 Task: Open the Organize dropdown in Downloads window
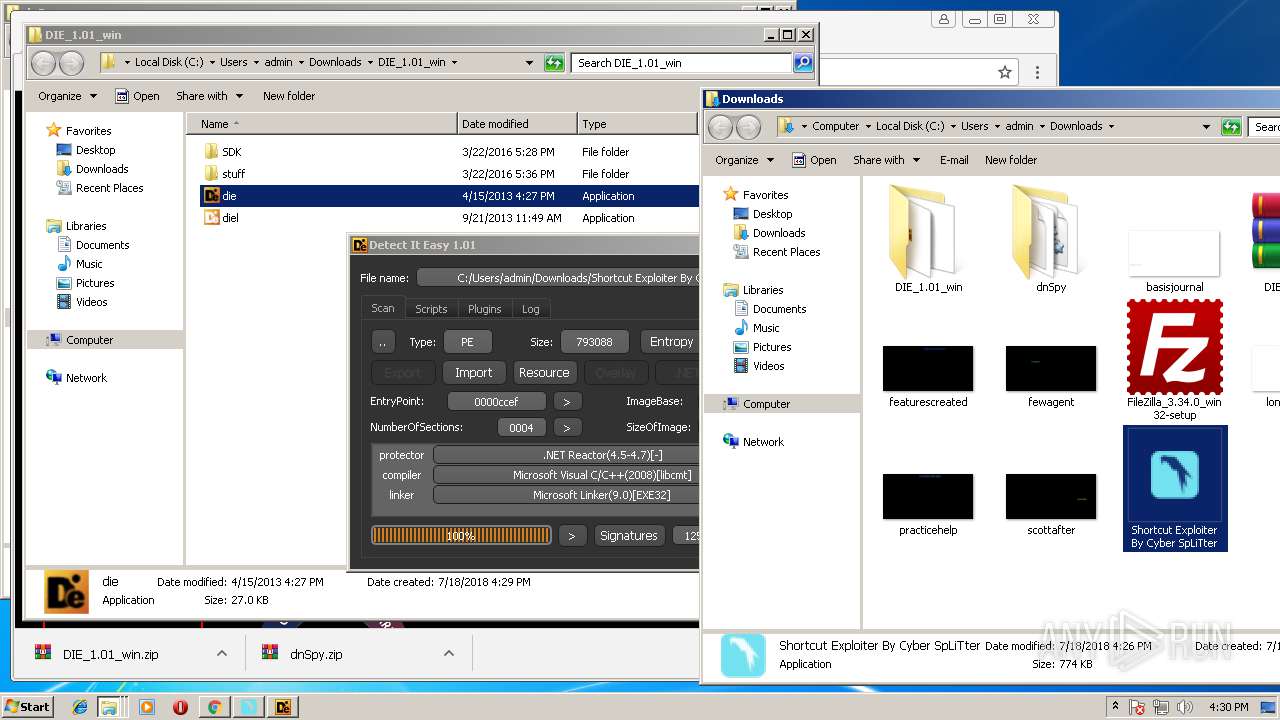click(745, 160)
